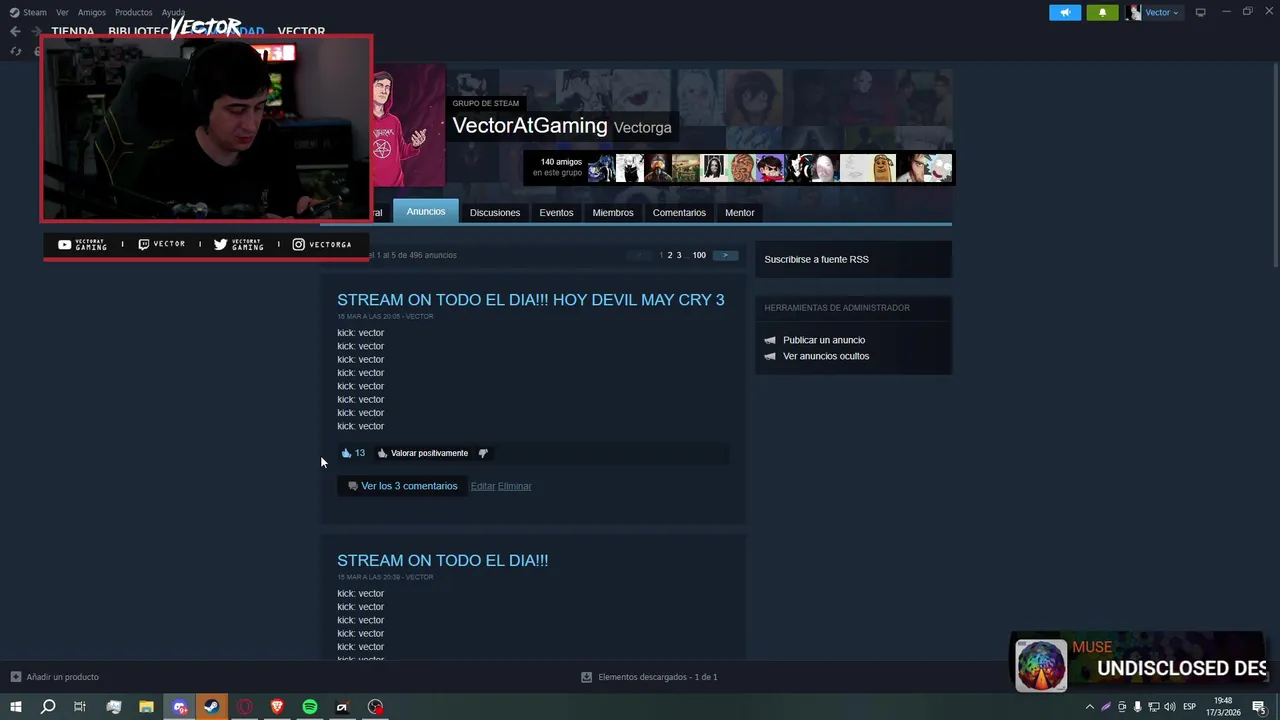The image size is (1280, 720).
Task: Open the VECTOR profile section in header
Action: click(301, 31)
